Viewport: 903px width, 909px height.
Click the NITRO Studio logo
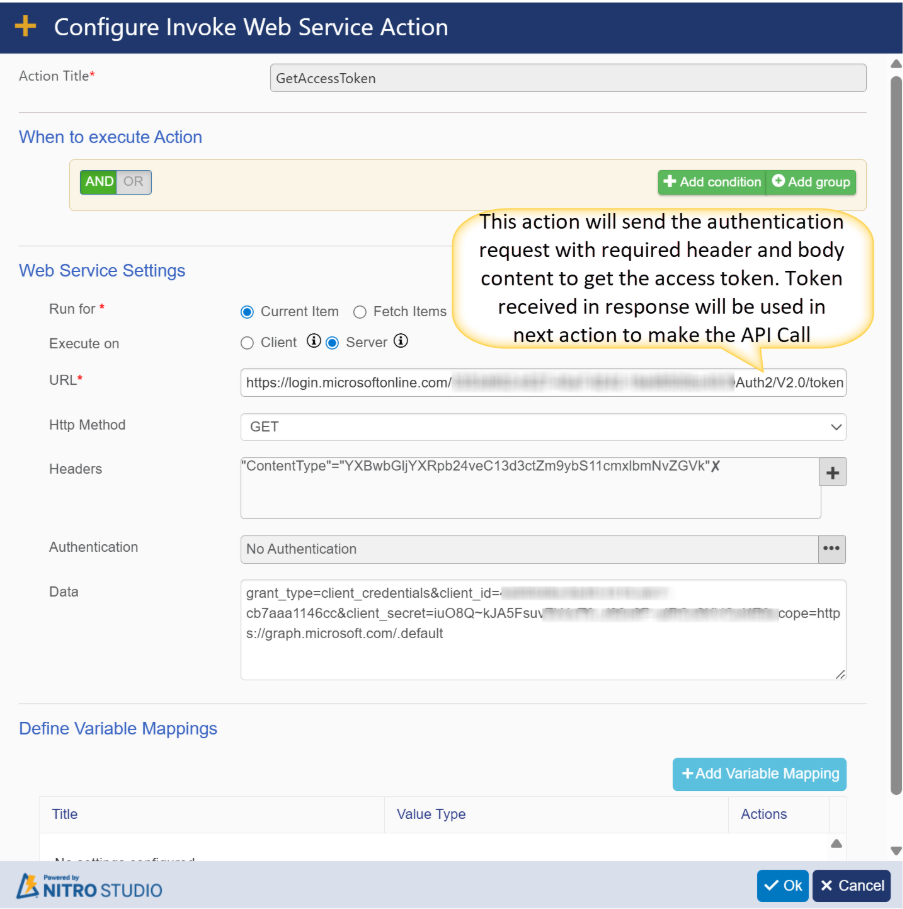[90, 886]
